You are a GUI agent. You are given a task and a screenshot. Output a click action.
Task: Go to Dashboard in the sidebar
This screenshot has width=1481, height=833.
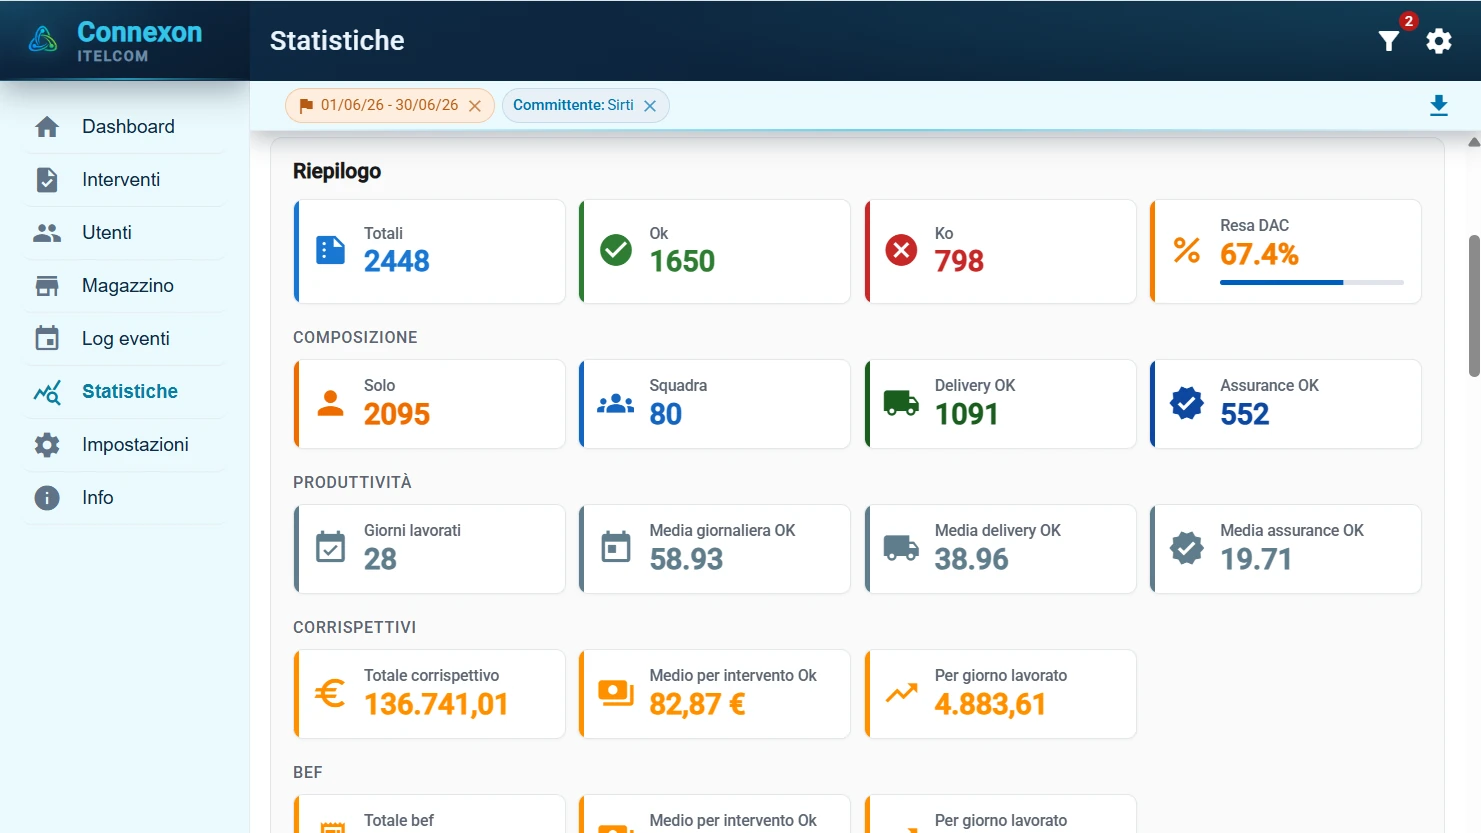[125, 127]
